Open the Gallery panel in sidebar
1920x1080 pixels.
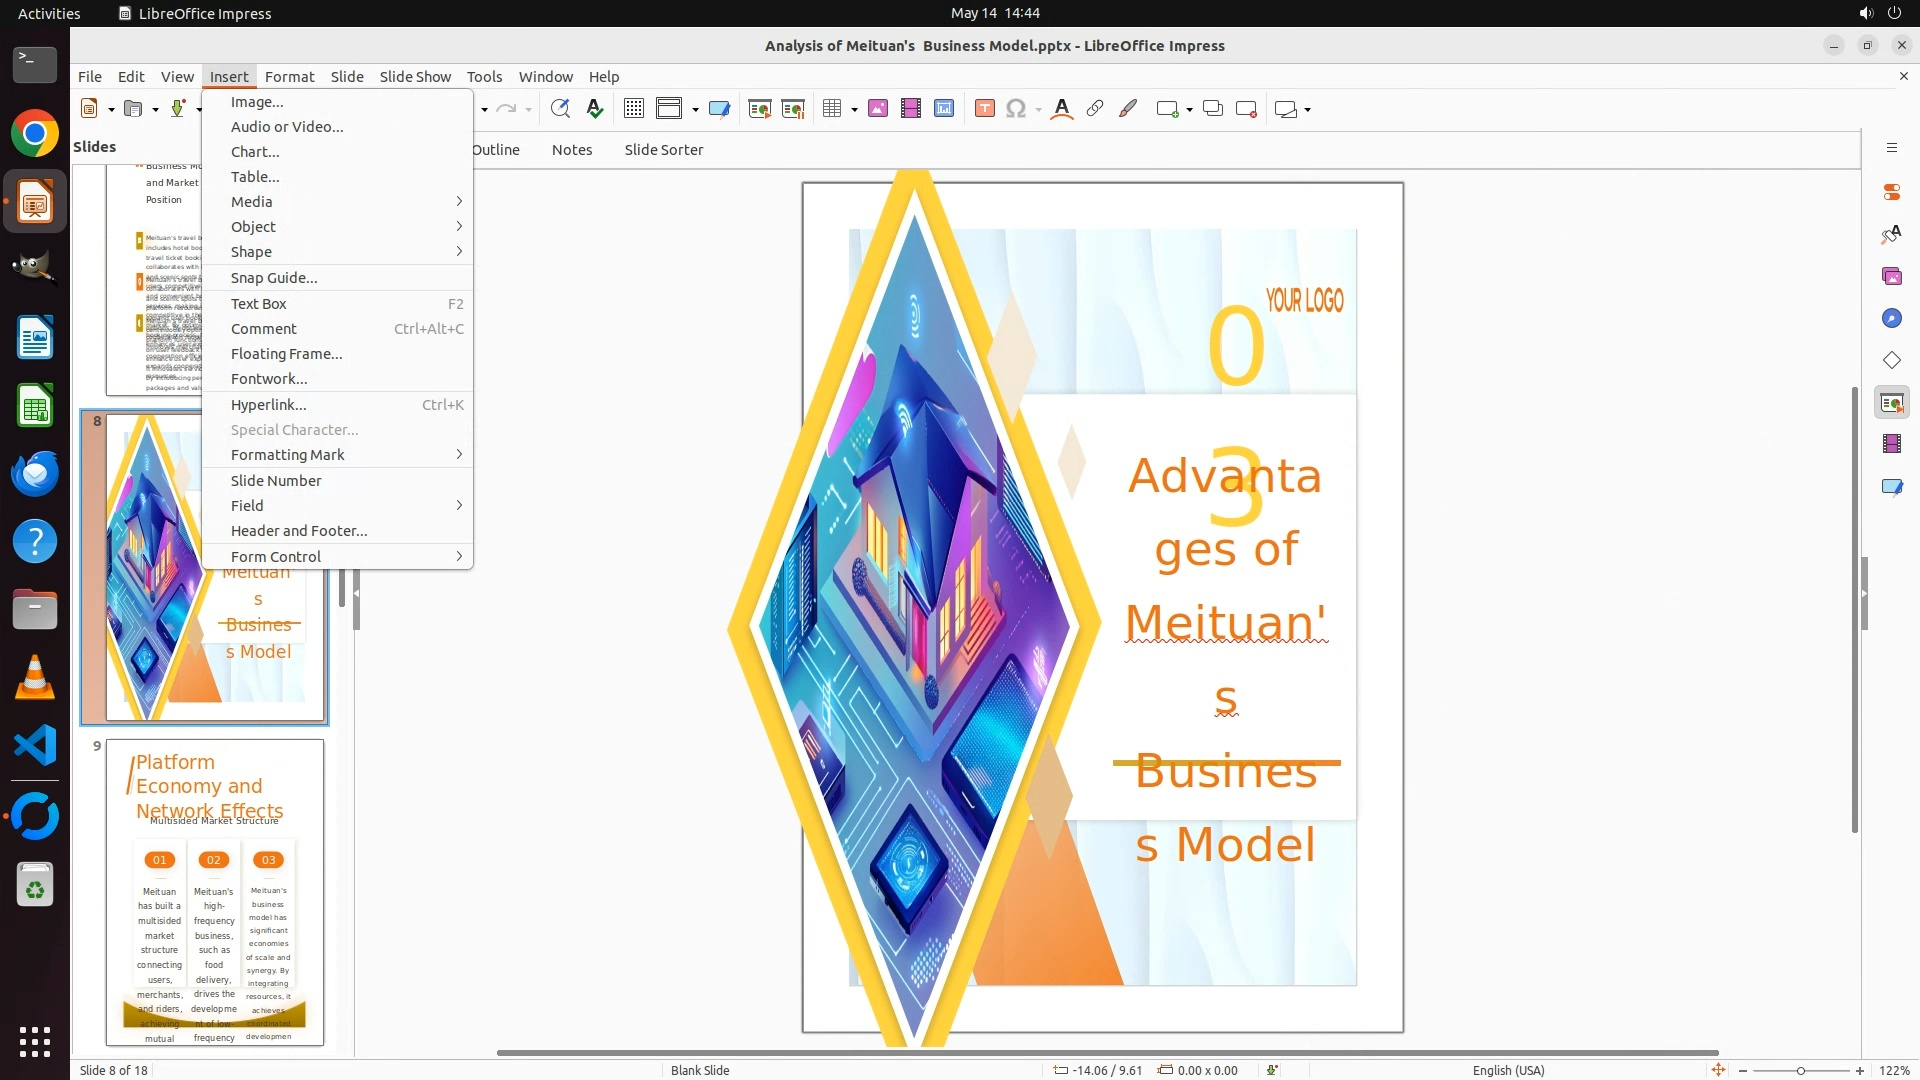1891,276
